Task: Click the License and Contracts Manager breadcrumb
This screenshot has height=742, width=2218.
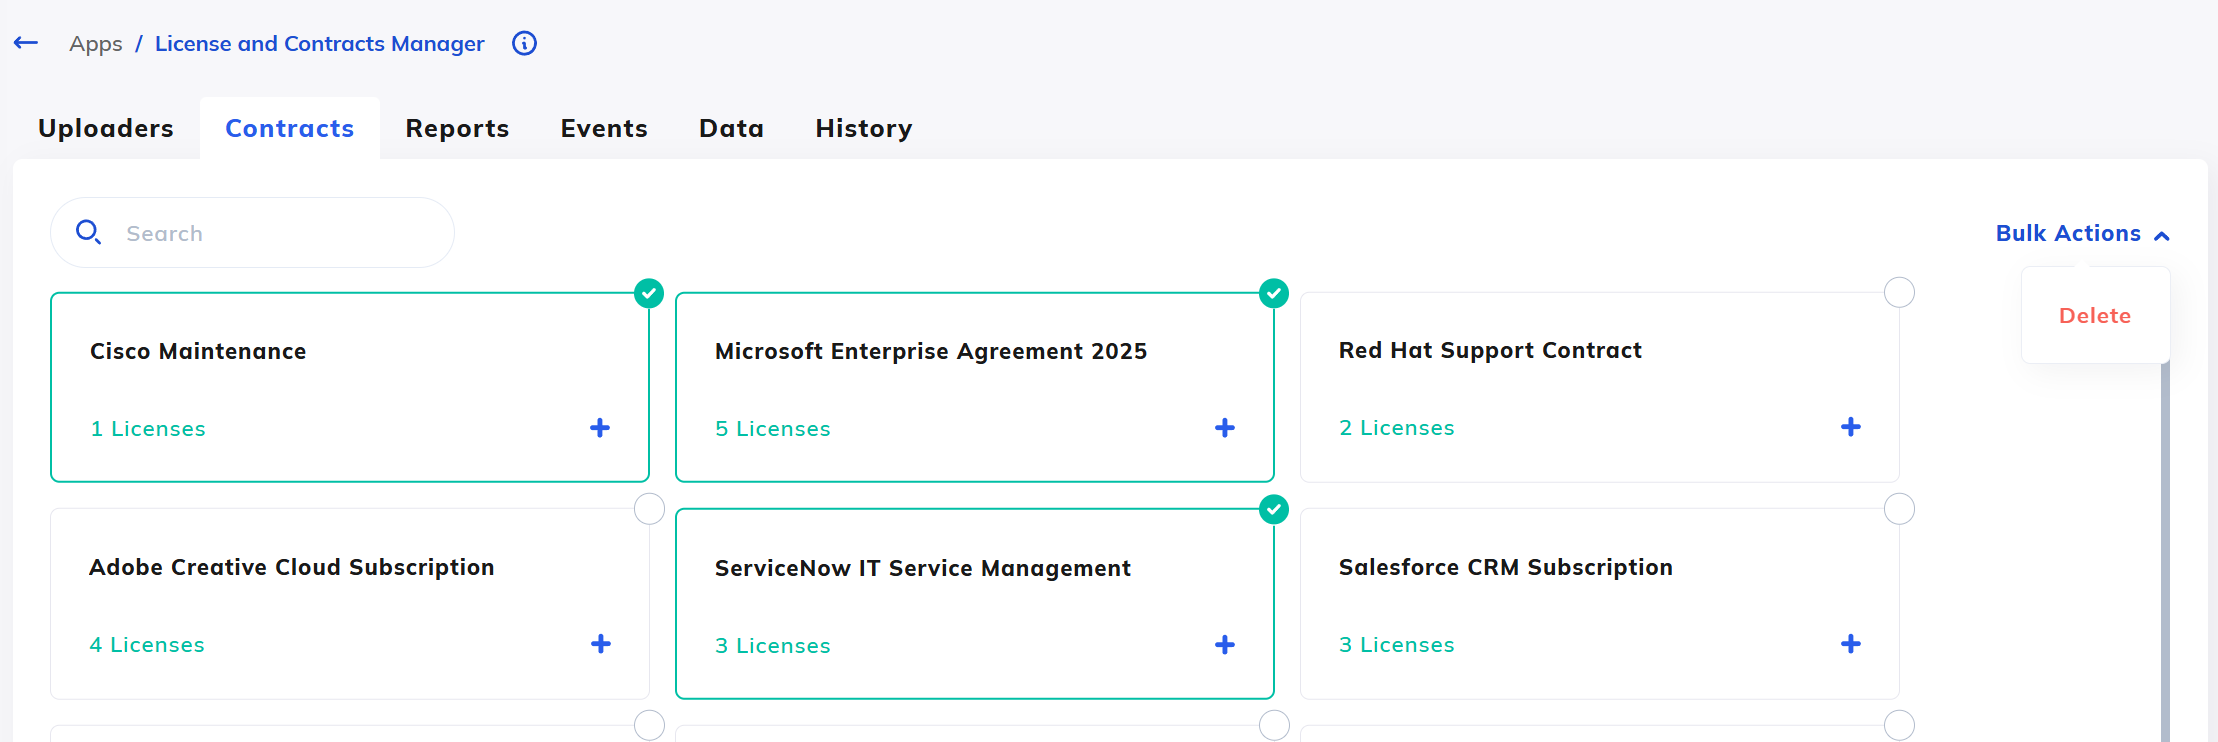Action: (x=320, y=44)
